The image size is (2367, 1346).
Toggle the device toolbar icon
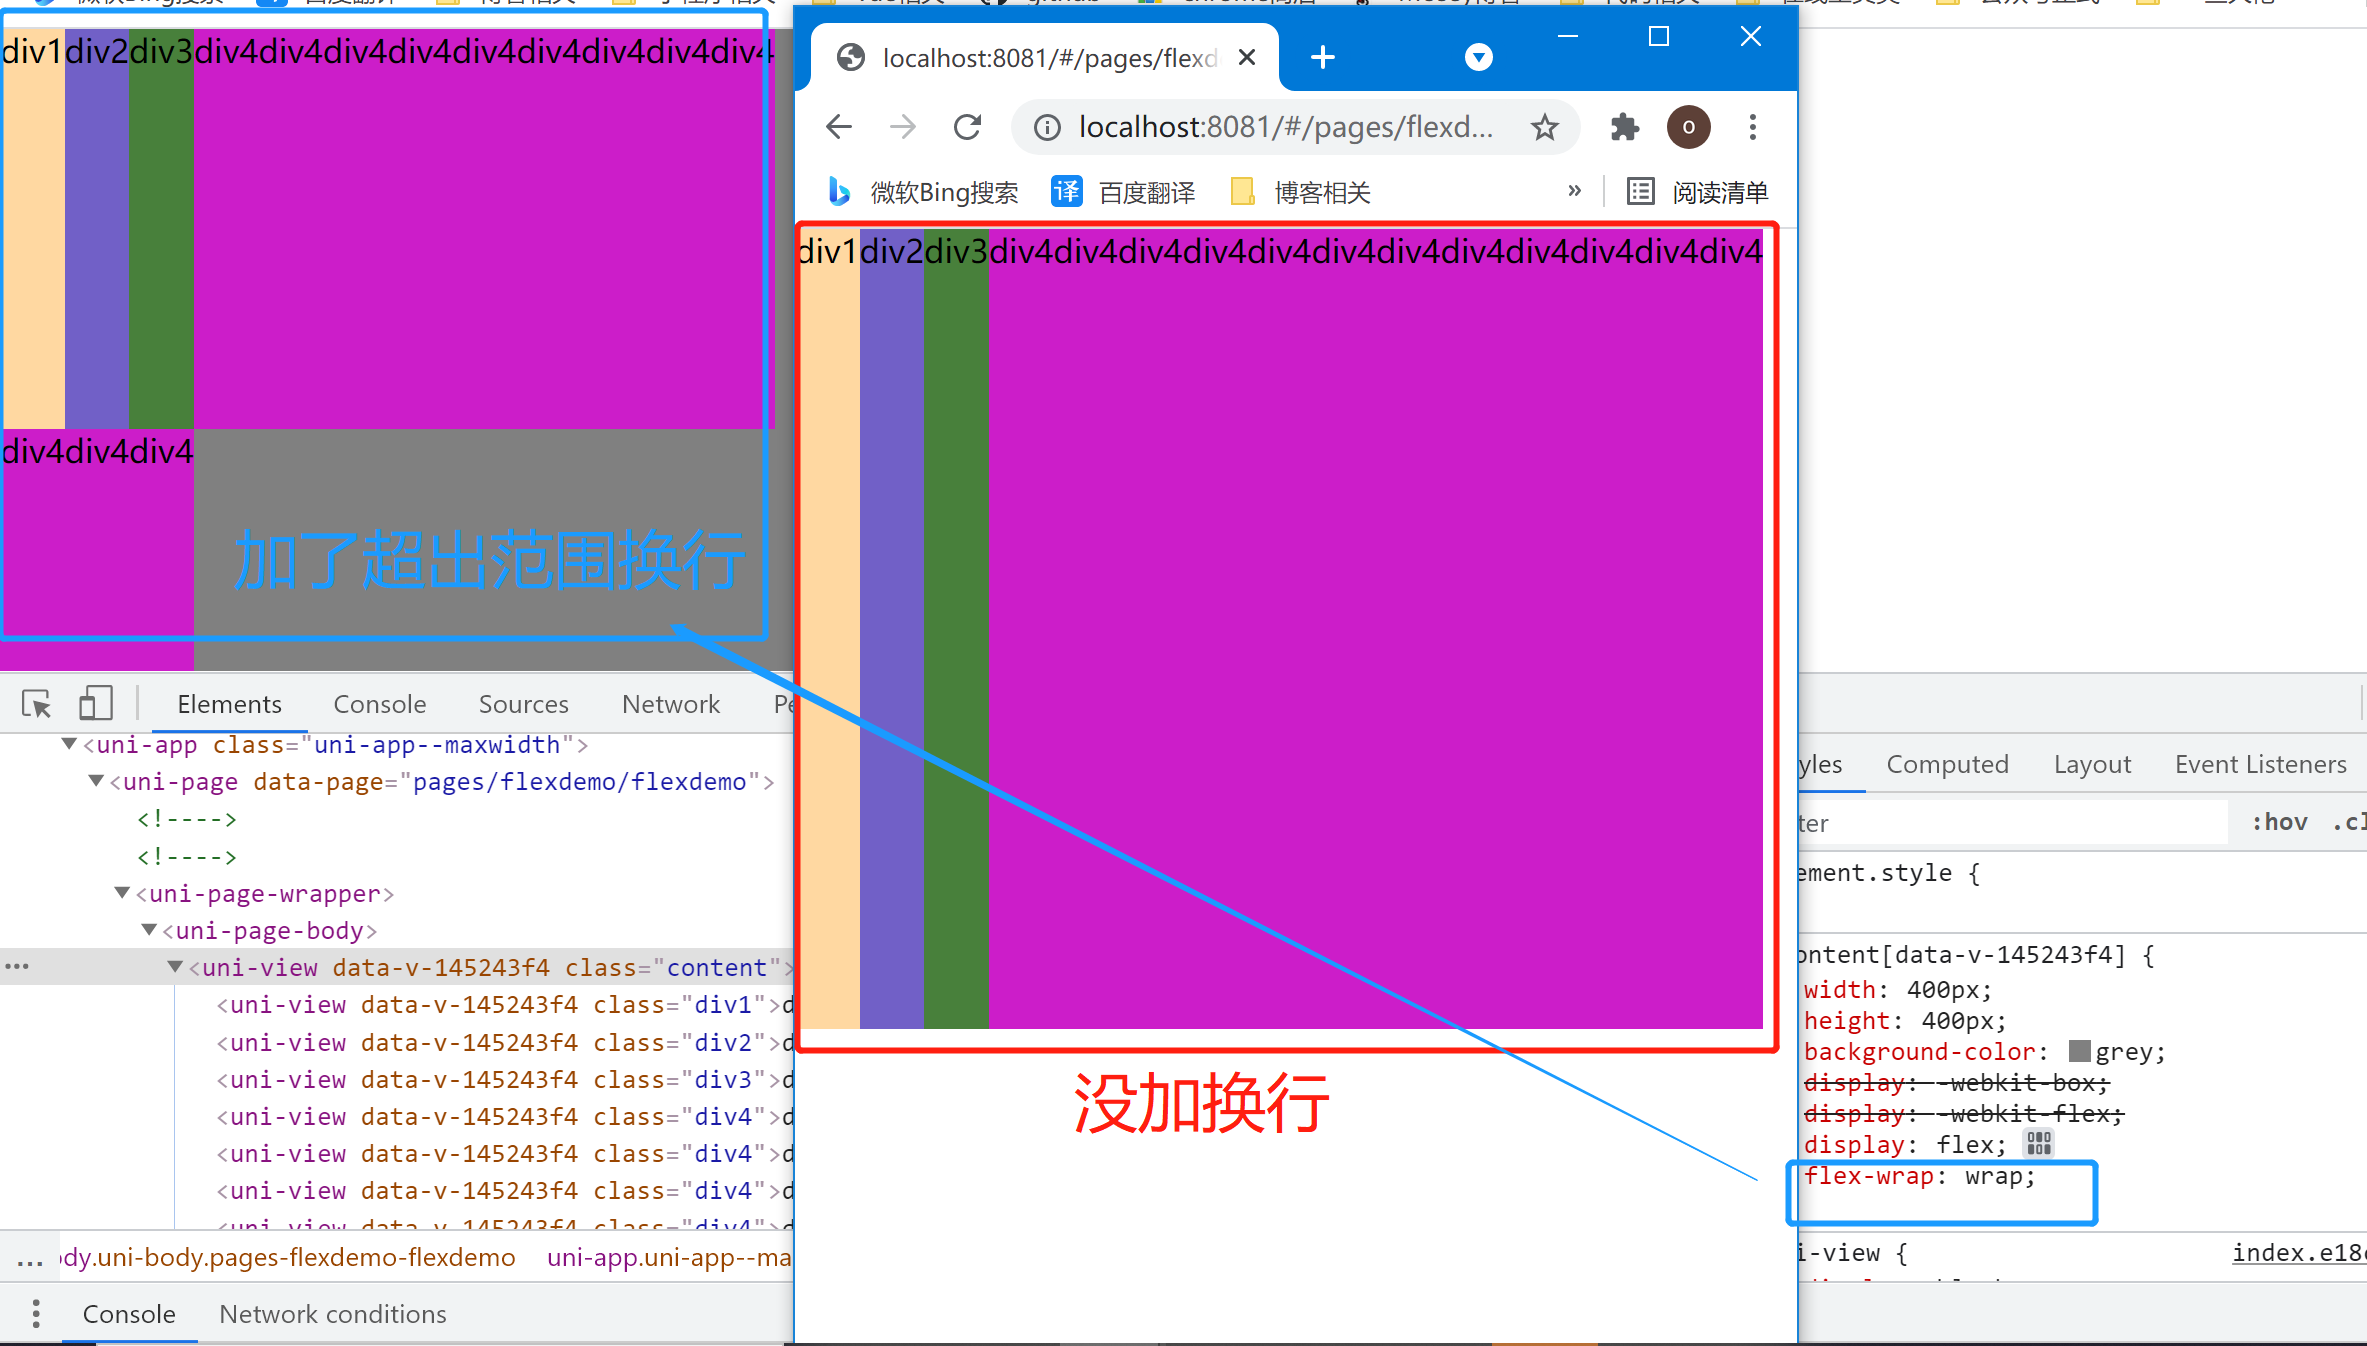pyautogui.click(x=95, y=703)
